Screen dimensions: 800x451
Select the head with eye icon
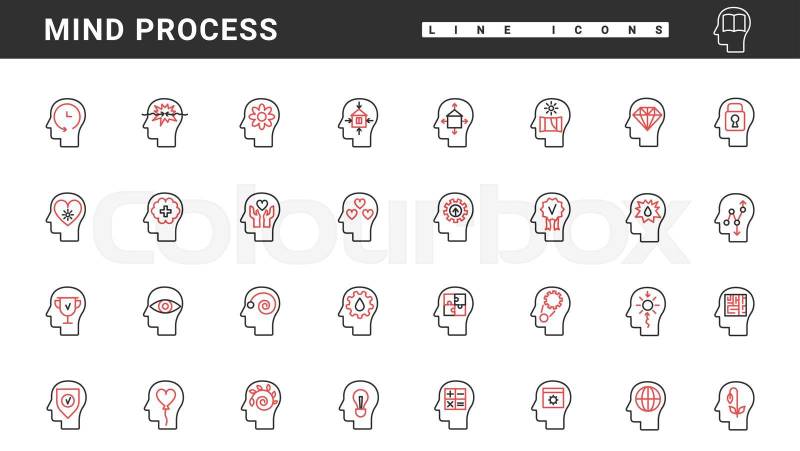(x=163, y=311)
